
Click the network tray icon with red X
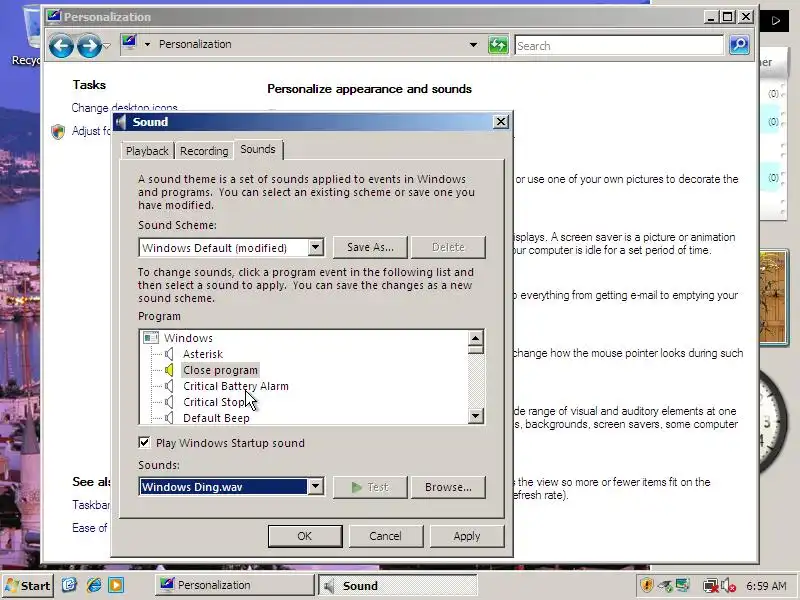711,585
